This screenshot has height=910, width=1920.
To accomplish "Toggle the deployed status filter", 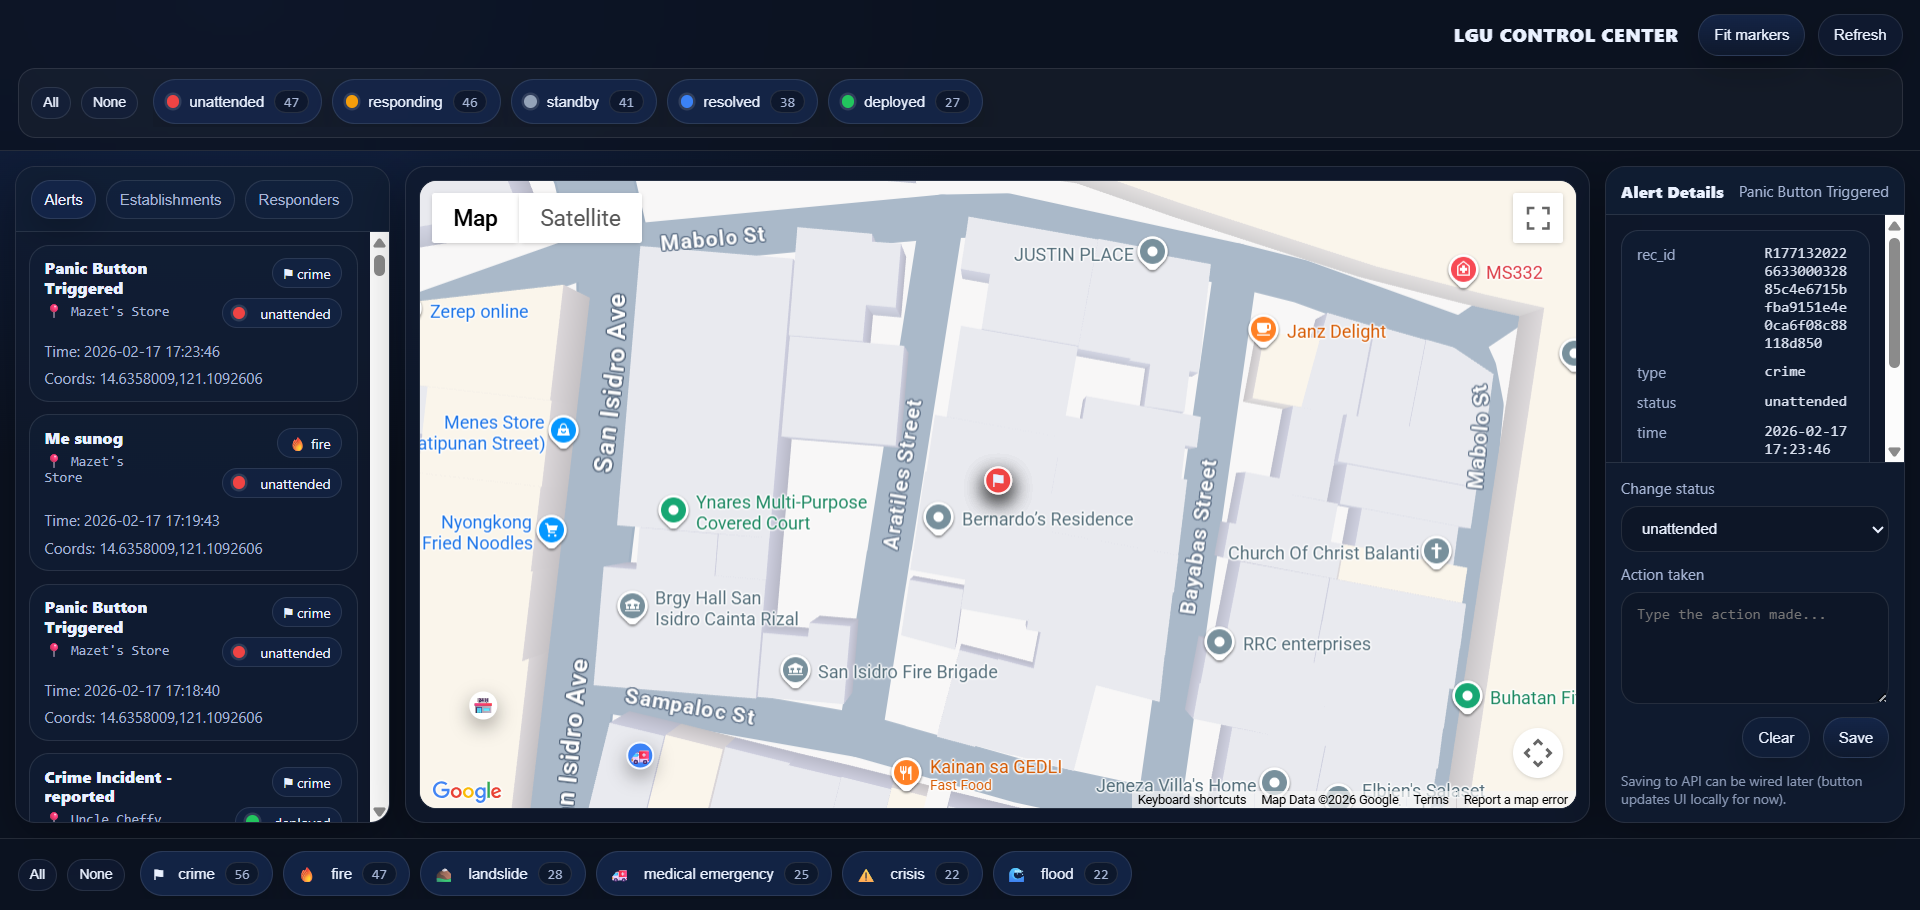I will point(903,101).
